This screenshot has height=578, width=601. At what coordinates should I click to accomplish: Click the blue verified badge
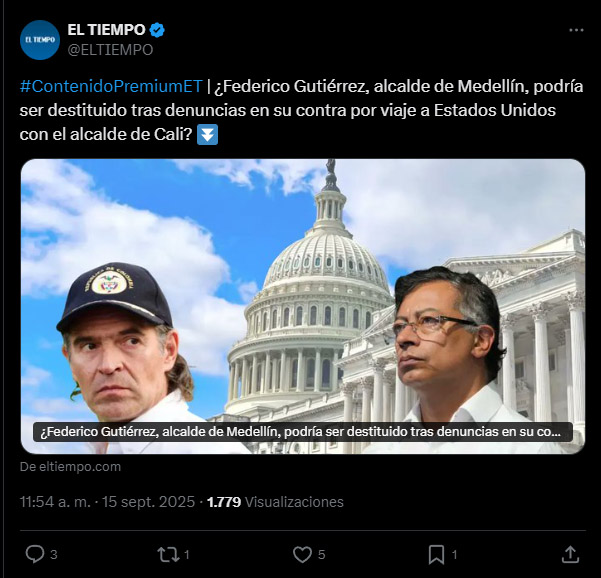click(x=157, y=30)
